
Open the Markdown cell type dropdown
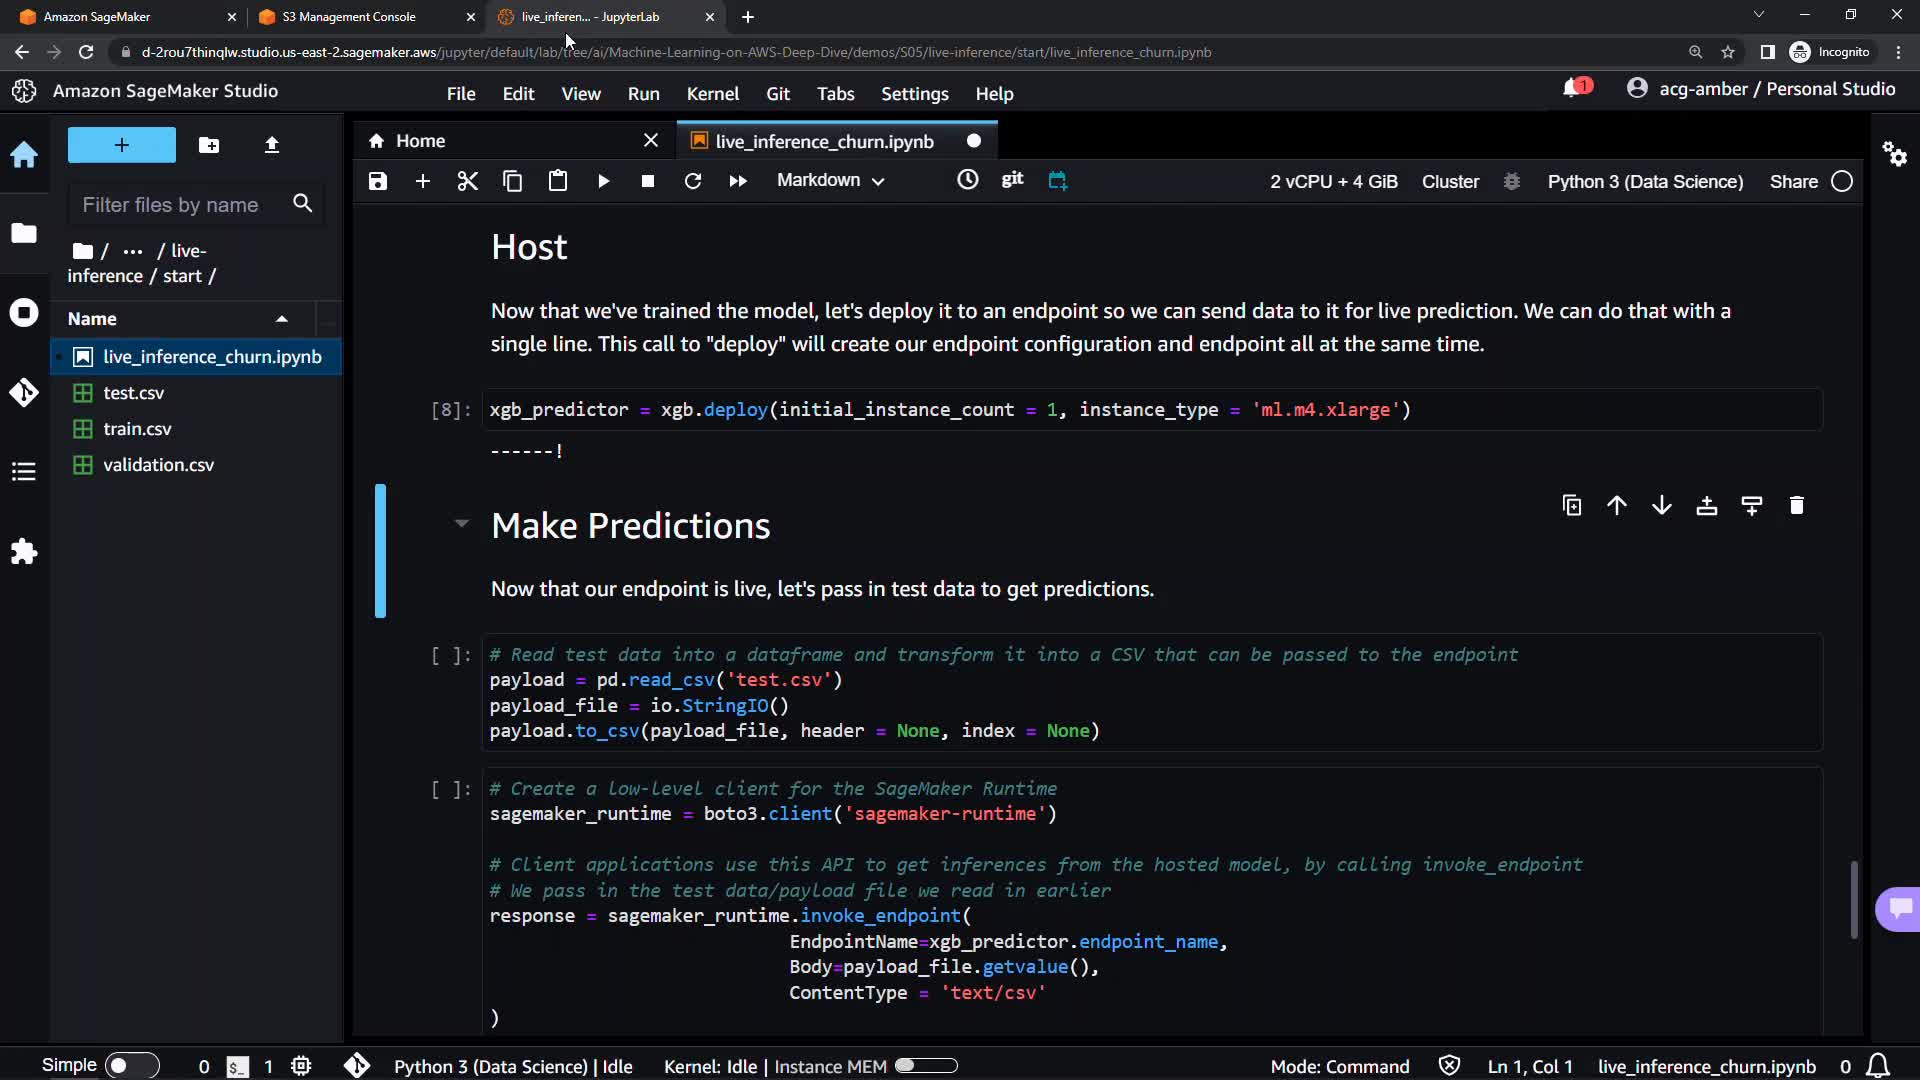click(x=830, y=181)
